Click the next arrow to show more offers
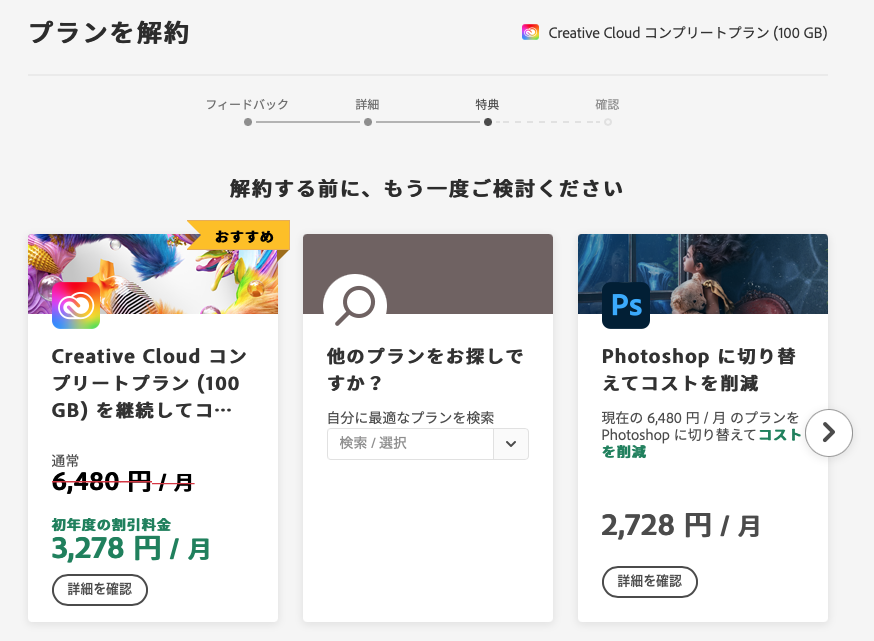Viewport: 874px width, 641px height. [828, 432]
